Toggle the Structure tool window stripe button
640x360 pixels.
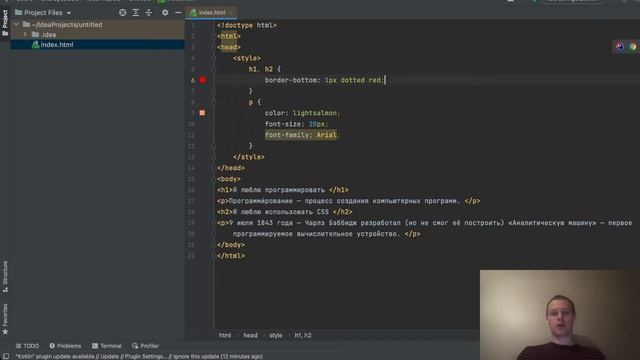coord(5,276)
